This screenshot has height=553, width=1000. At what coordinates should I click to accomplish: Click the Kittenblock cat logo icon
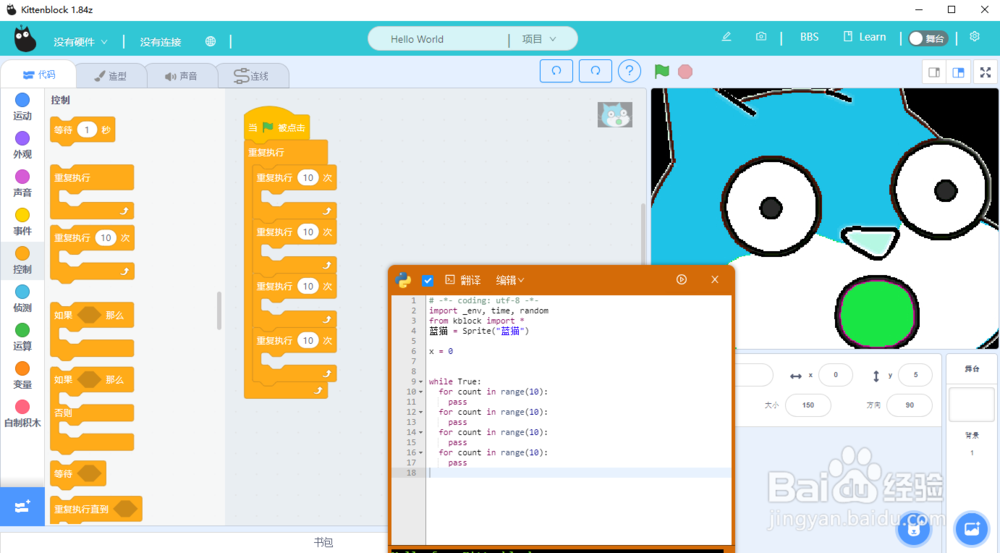(25, 39)
